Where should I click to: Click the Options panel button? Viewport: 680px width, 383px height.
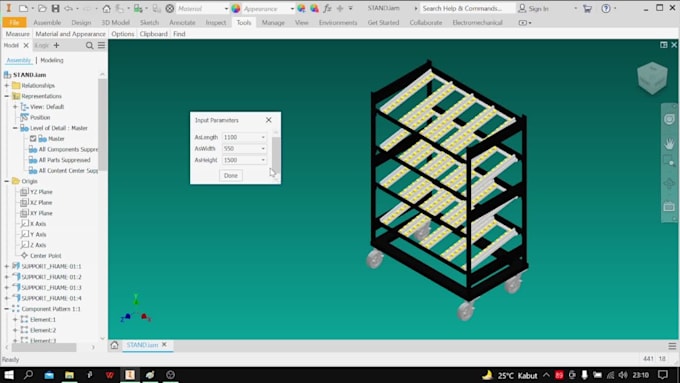[x=123, y=34]
